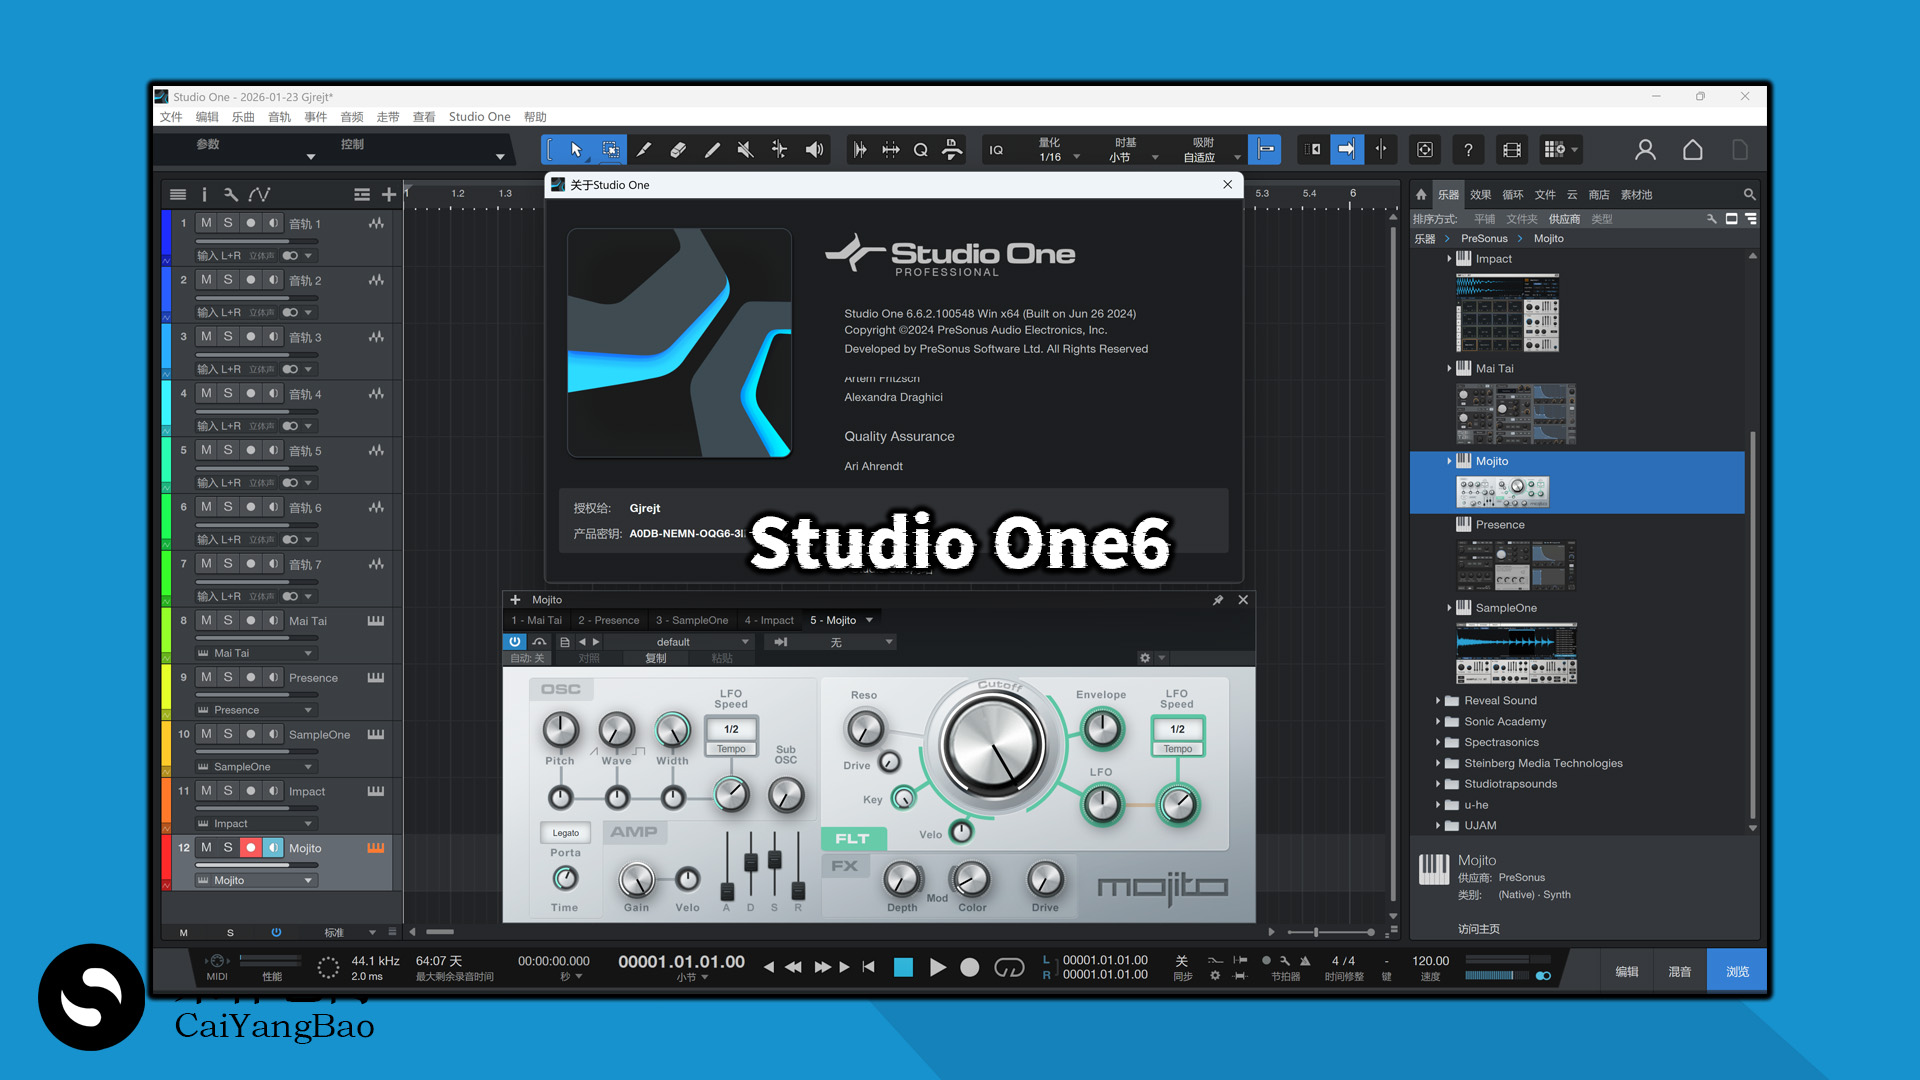Select the Mute tool in the toolbar
Viewport: 1920px width, 1080px height.
pos(745,149)
